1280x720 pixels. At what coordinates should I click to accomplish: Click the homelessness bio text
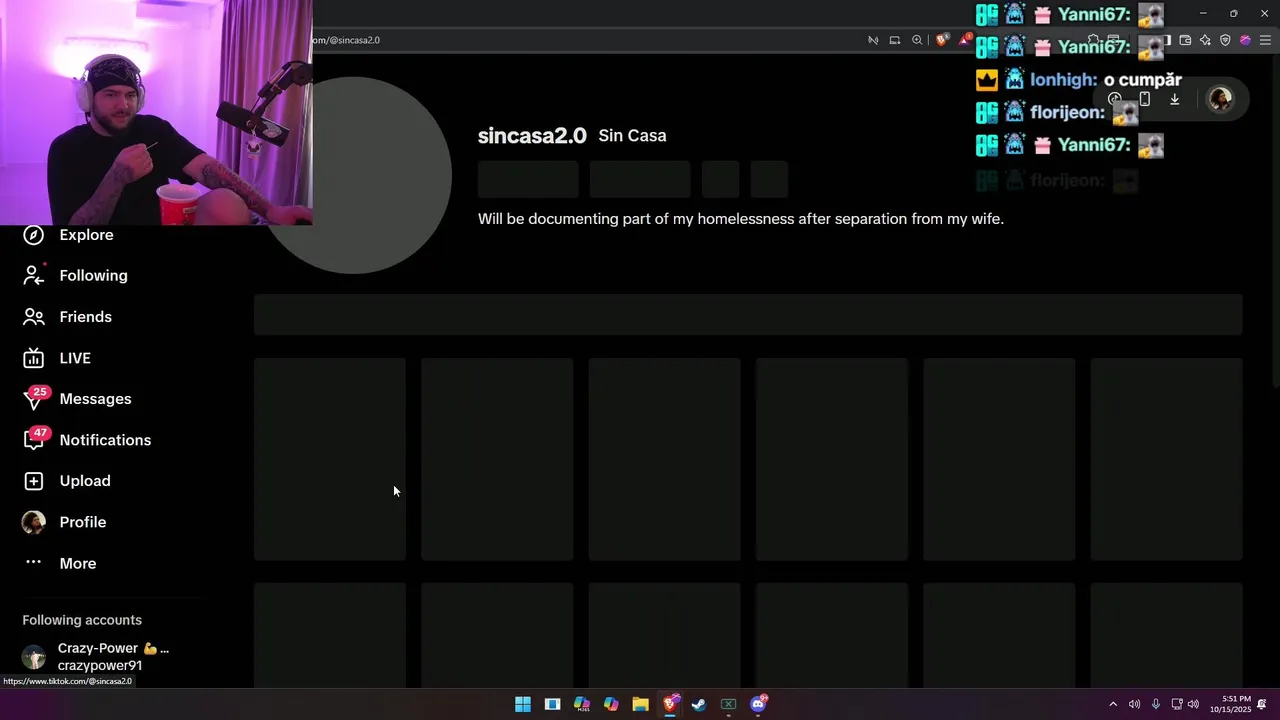741,219
